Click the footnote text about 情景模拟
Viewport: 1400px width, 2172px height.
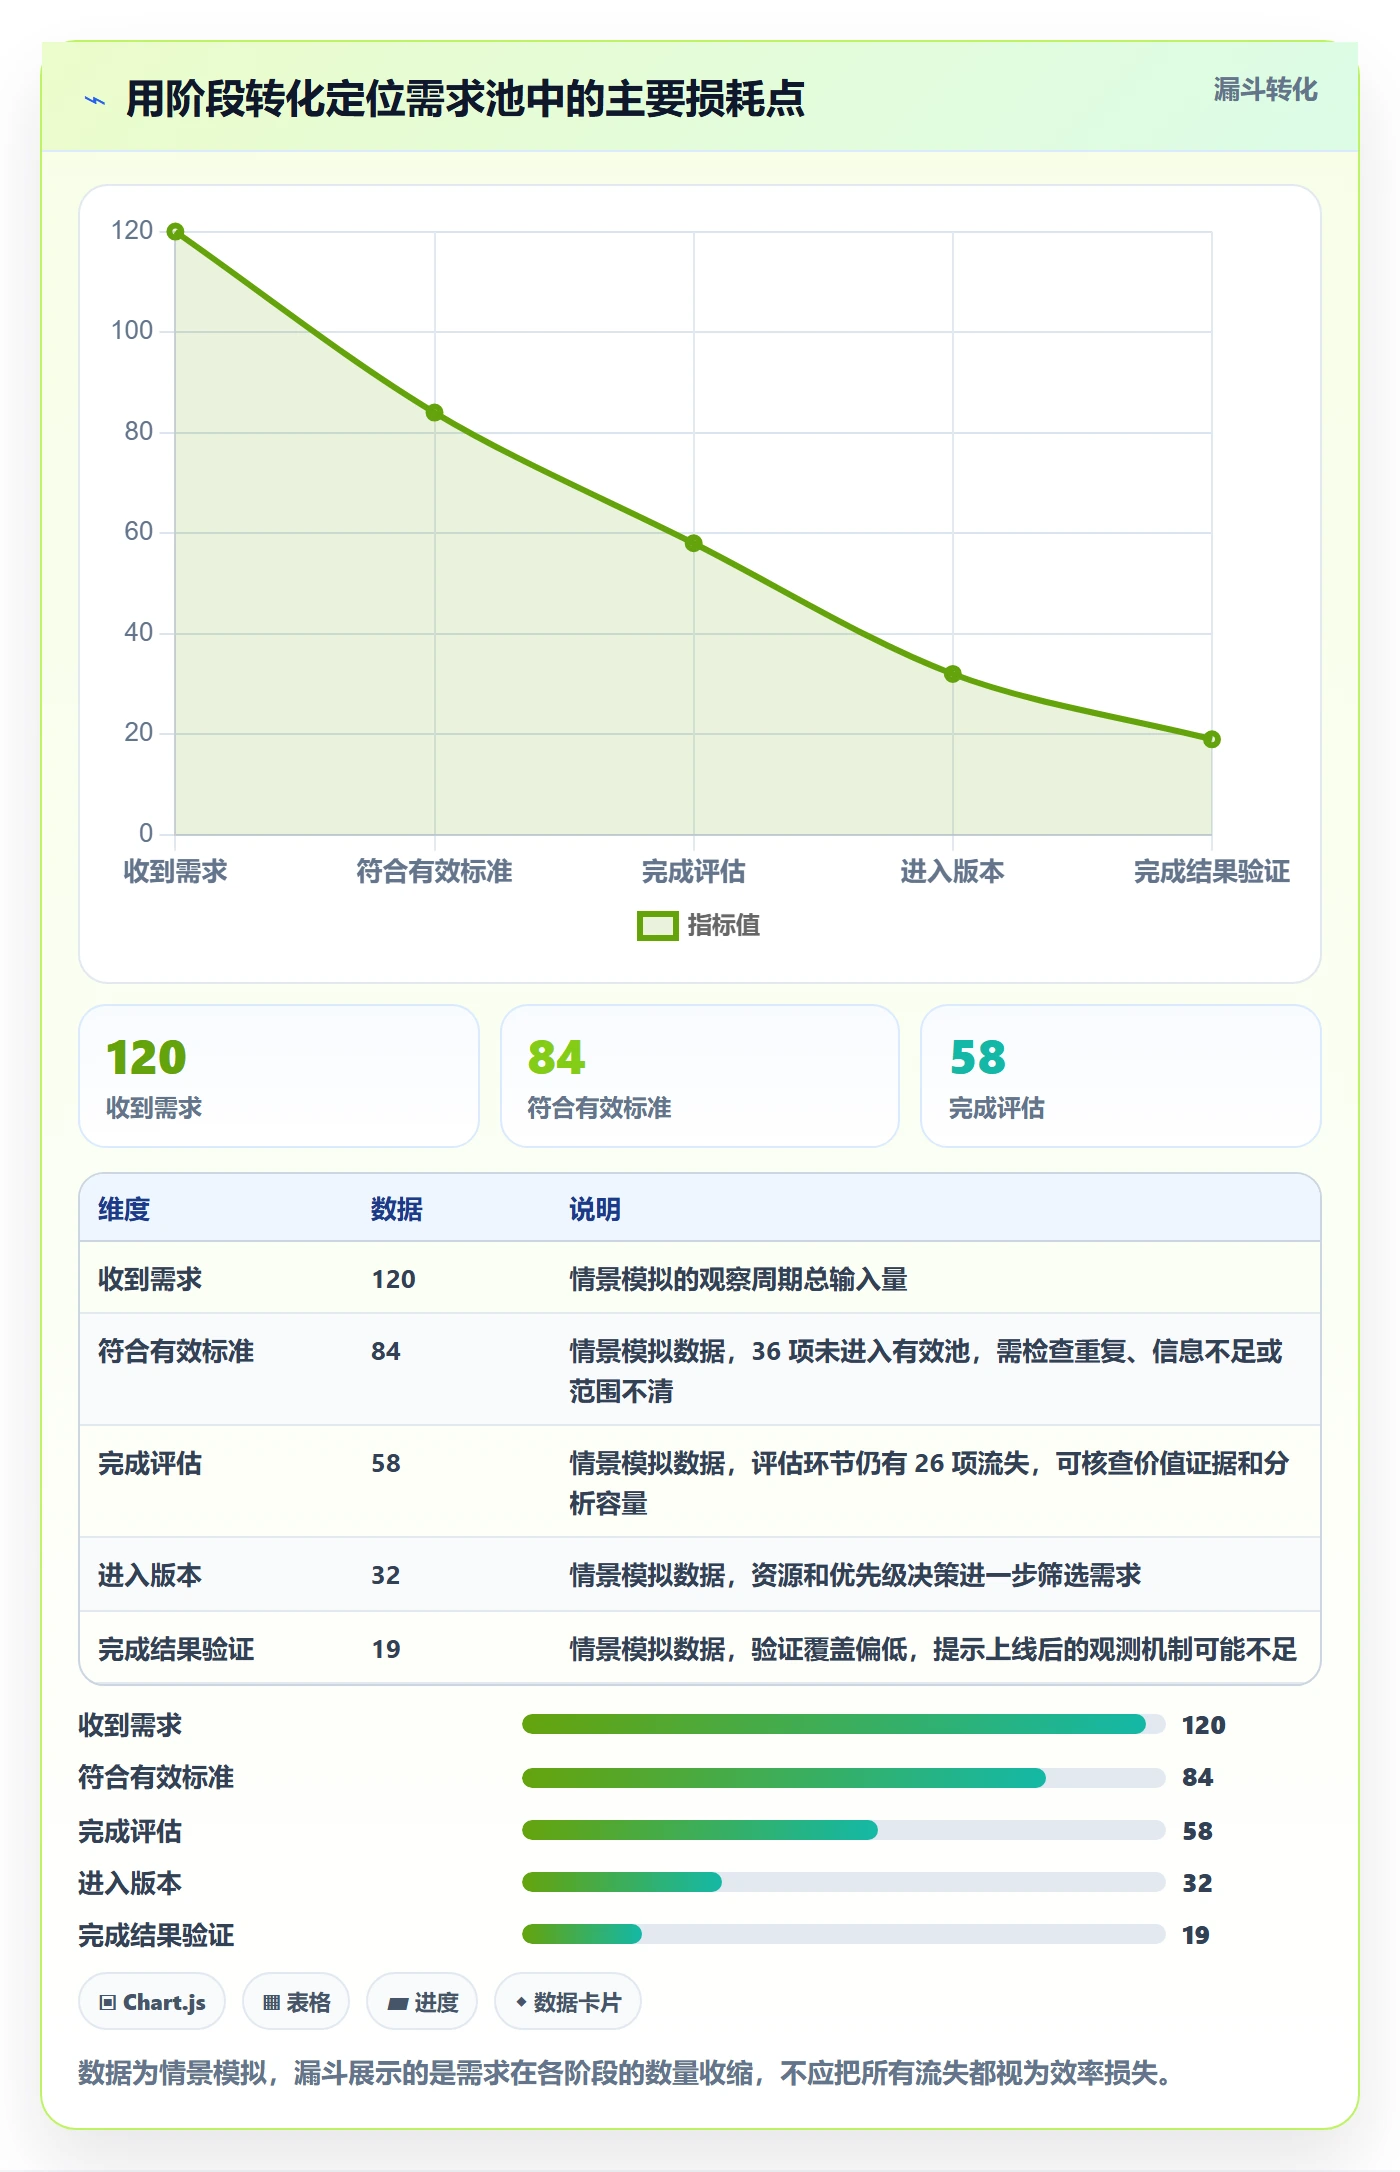[626, 2073]
